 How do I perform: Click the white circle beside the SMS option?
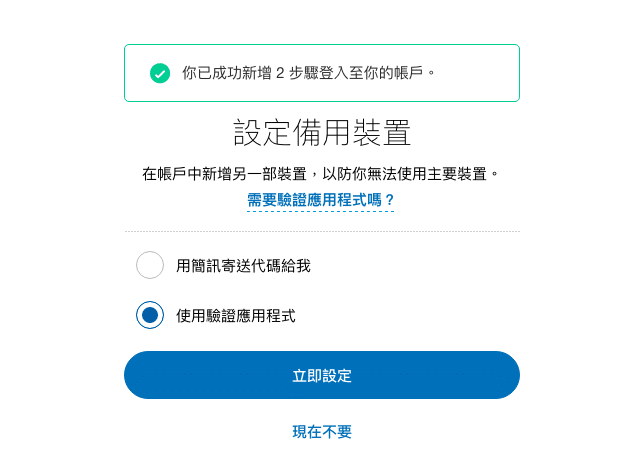(150, 265)
